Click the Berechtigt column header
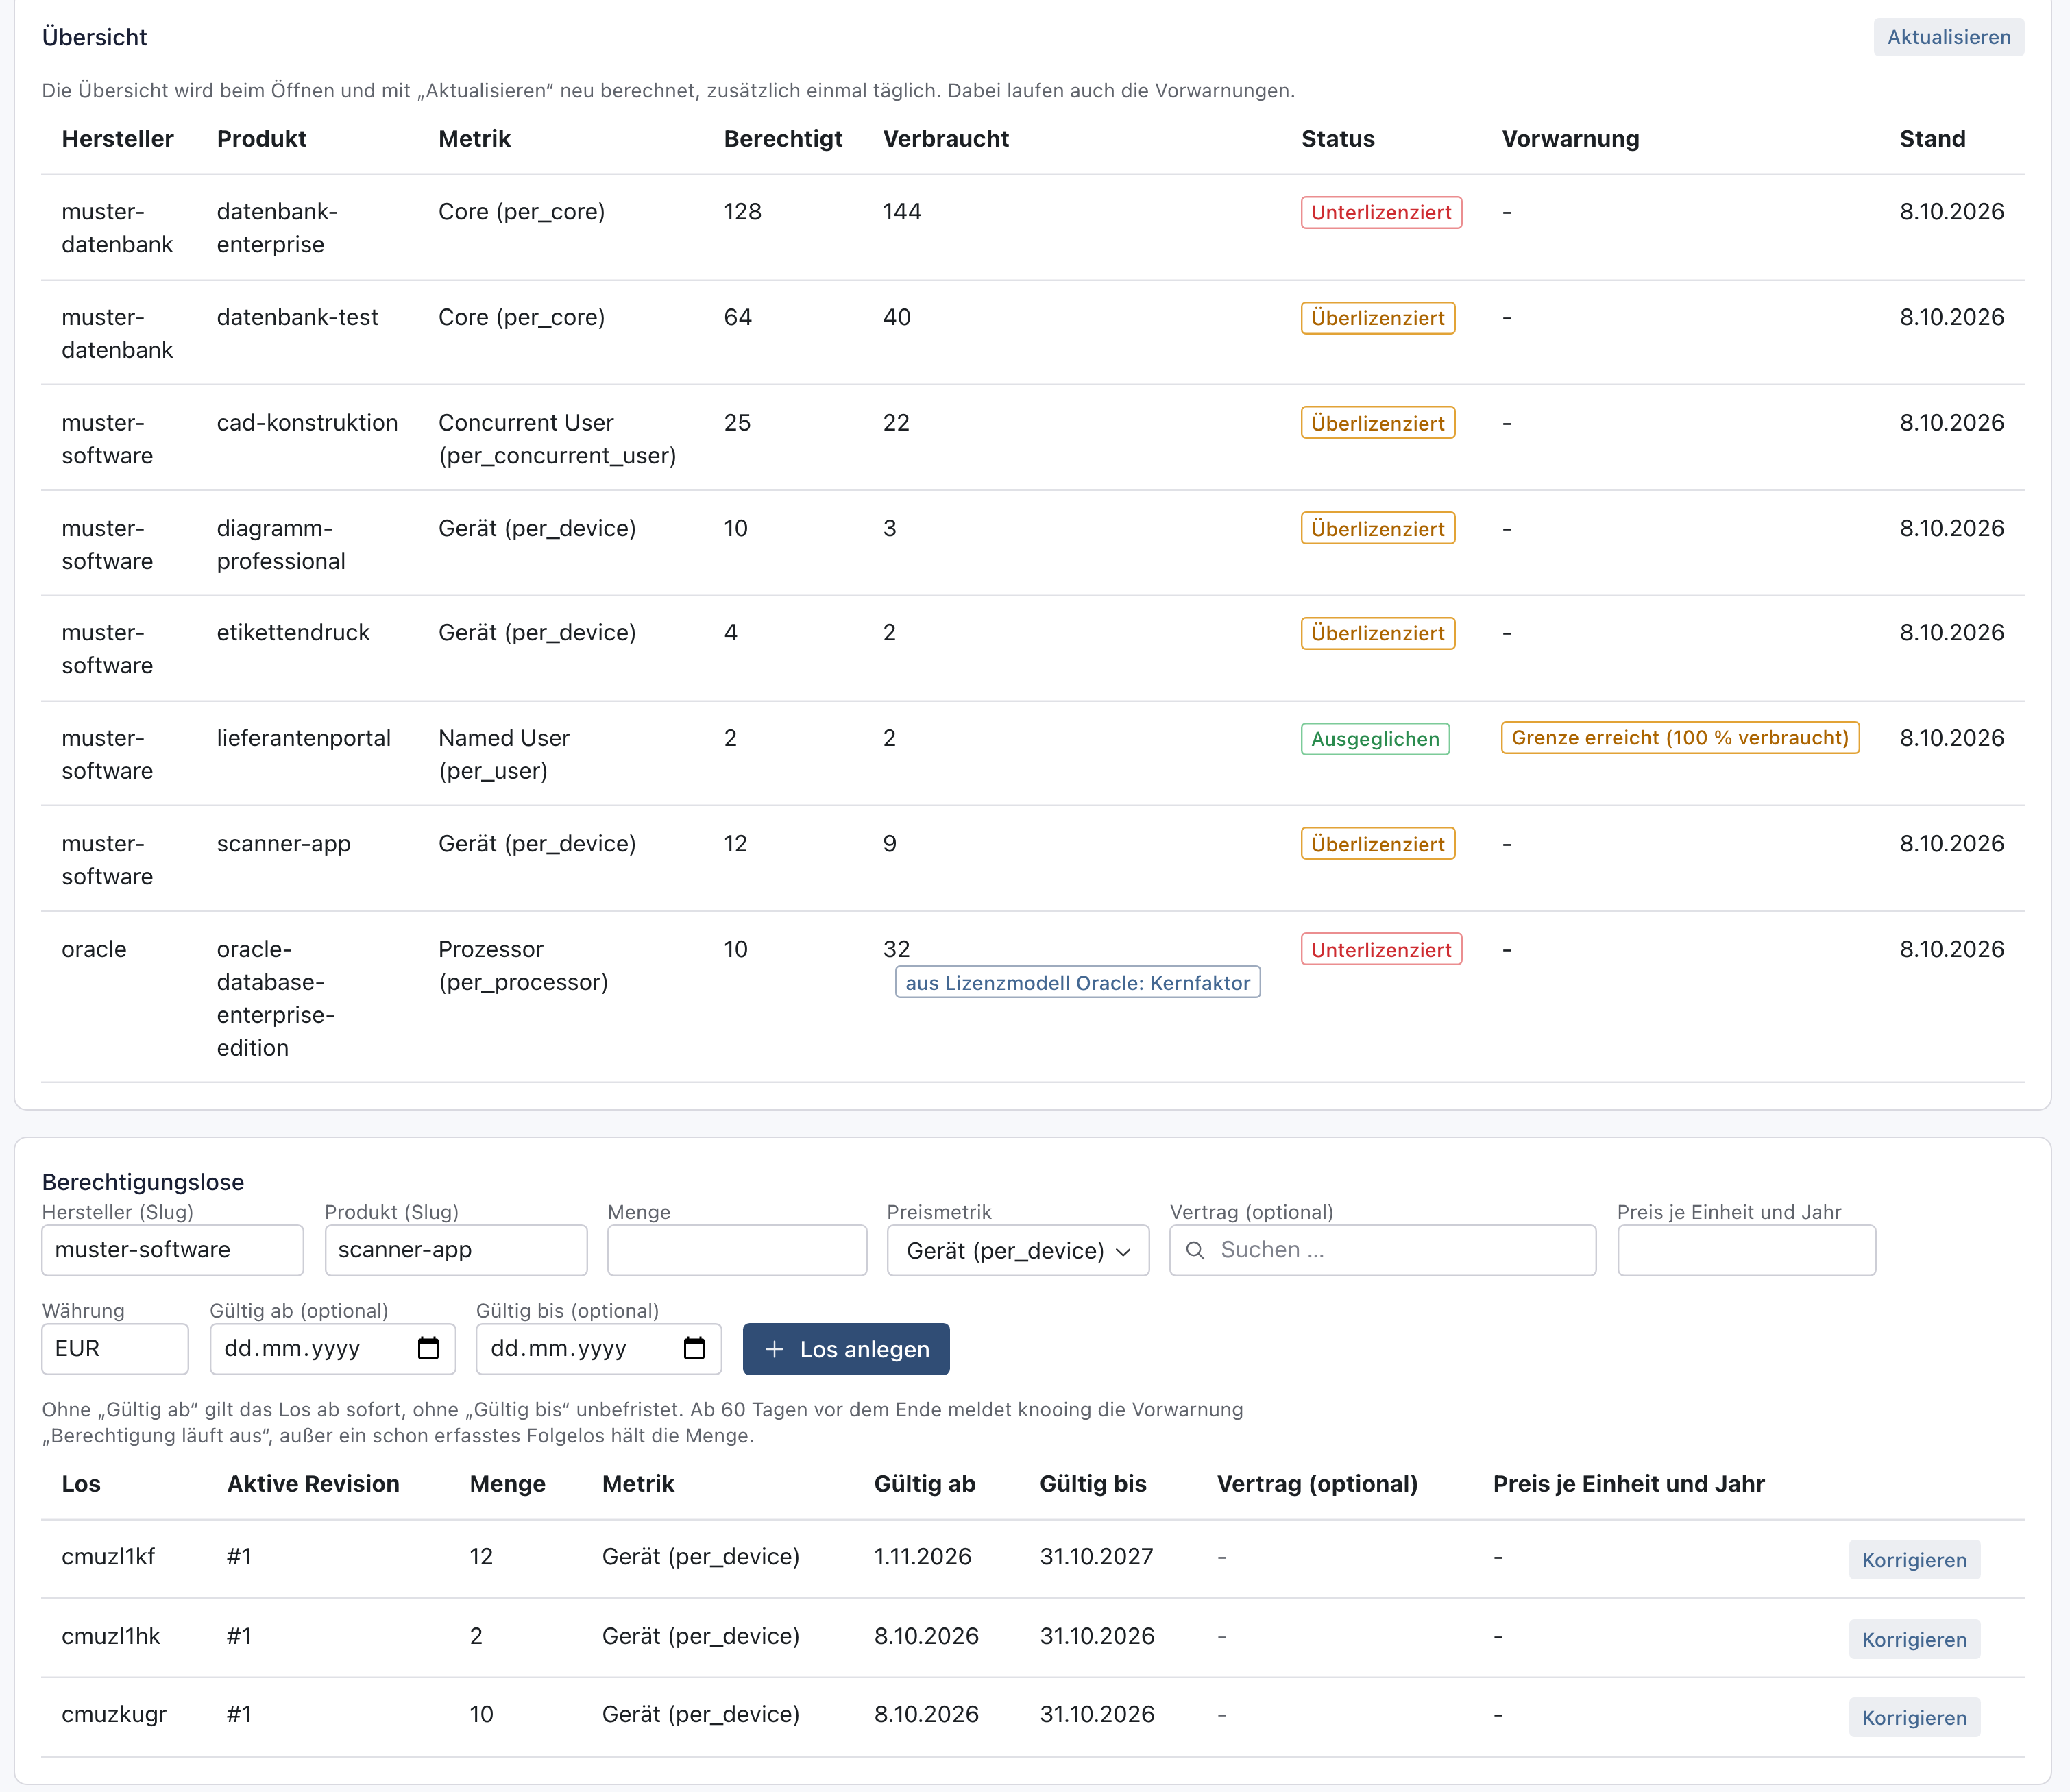Screen dimensions: 2070x1792 pos(783,139)
